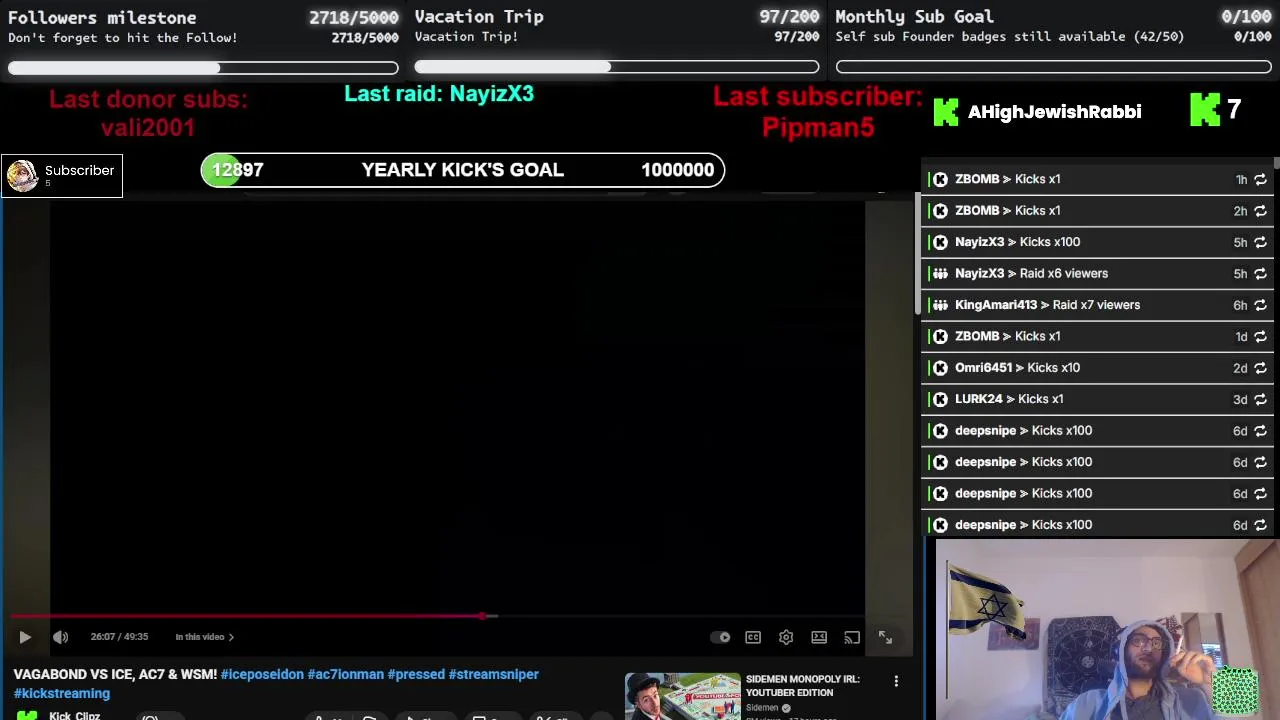The image size is (1280, 720).
Task: Click the 12897 yearly goal count
Action: click(237, 170)
